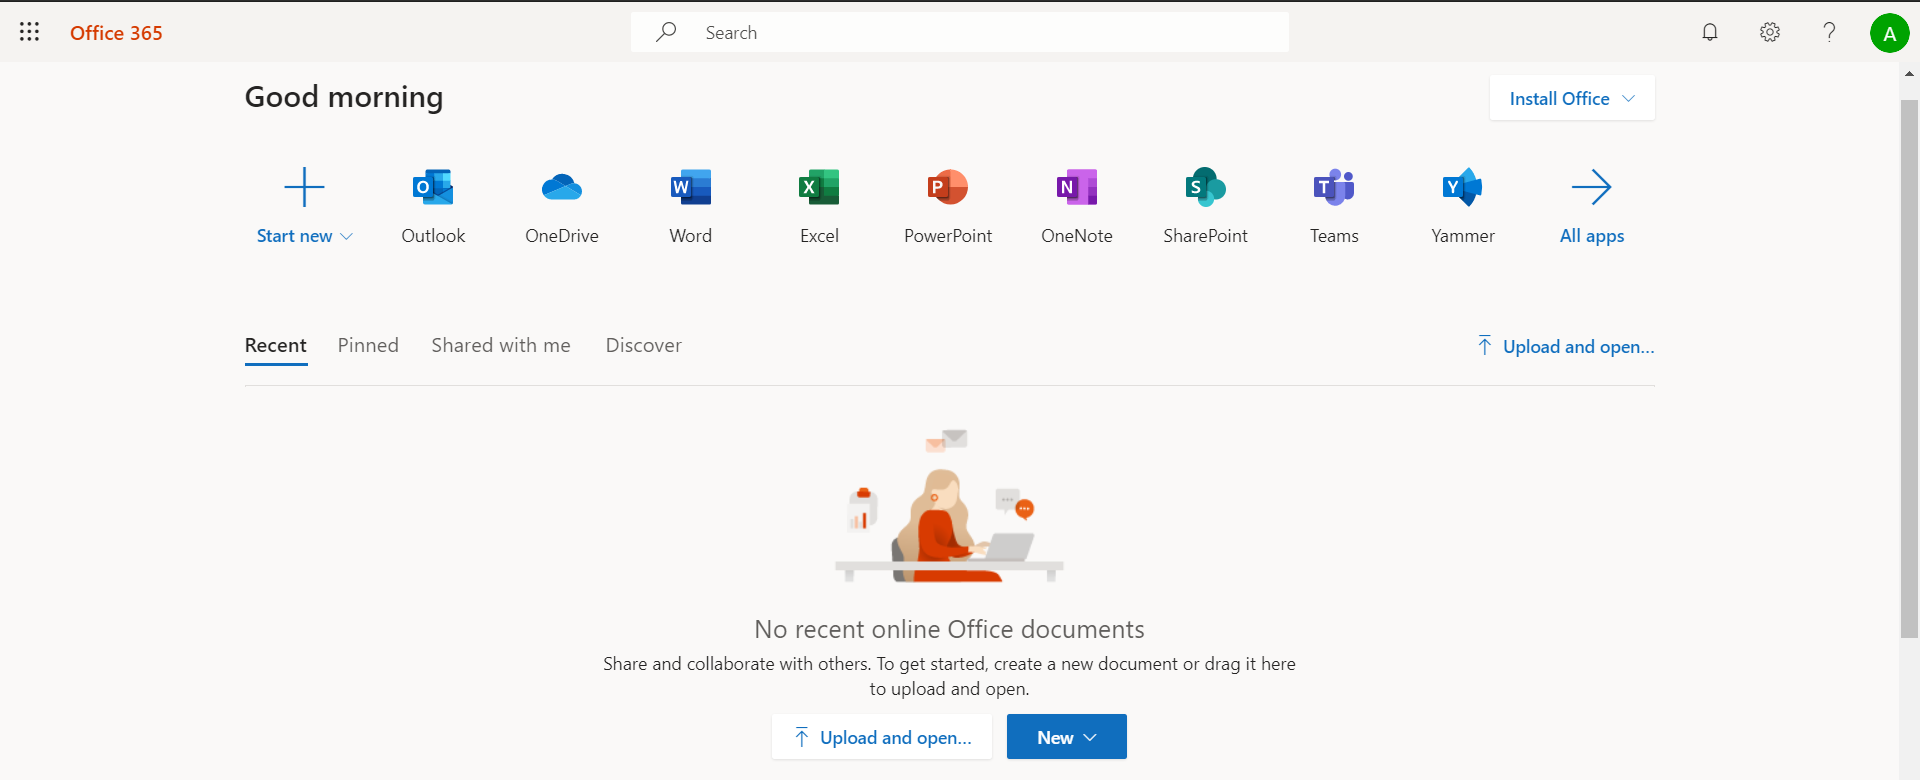Launch OneDrive
Viewport: 1920px width, 780px height.
tap(562, 207)
